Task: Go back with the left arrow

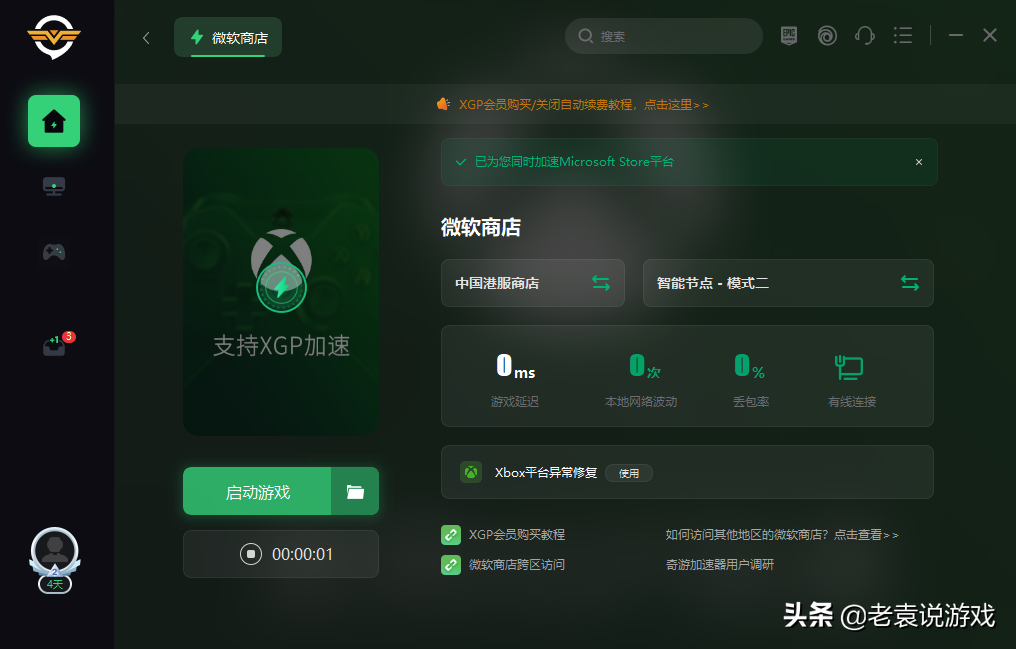Action: tap(146, 38)
